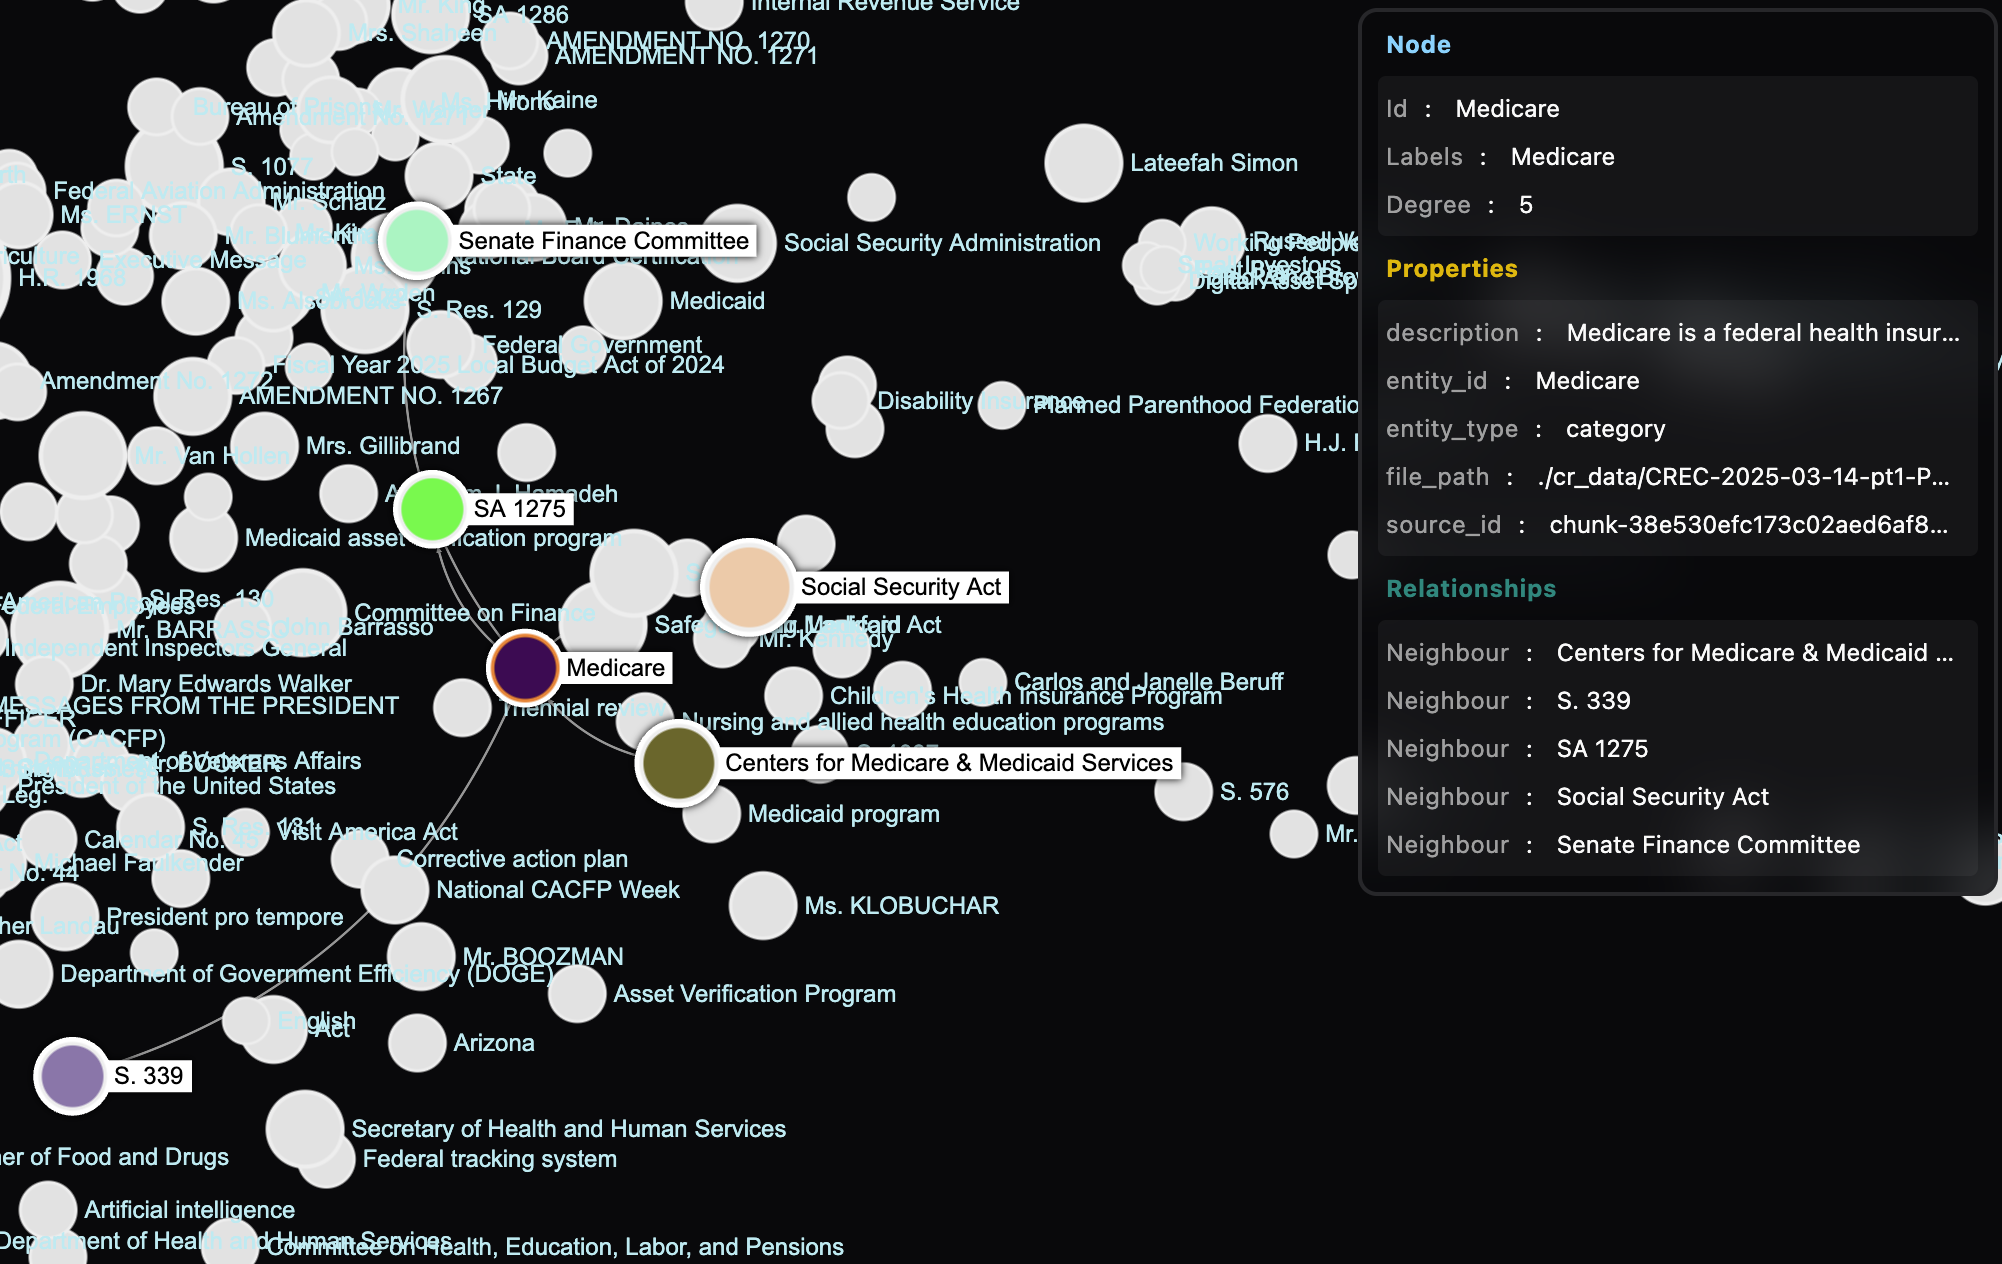The image size is (2002, 1264).
Task: Click the Department of Government Efficiency (DOGE) label
Action: click(307, 974)
